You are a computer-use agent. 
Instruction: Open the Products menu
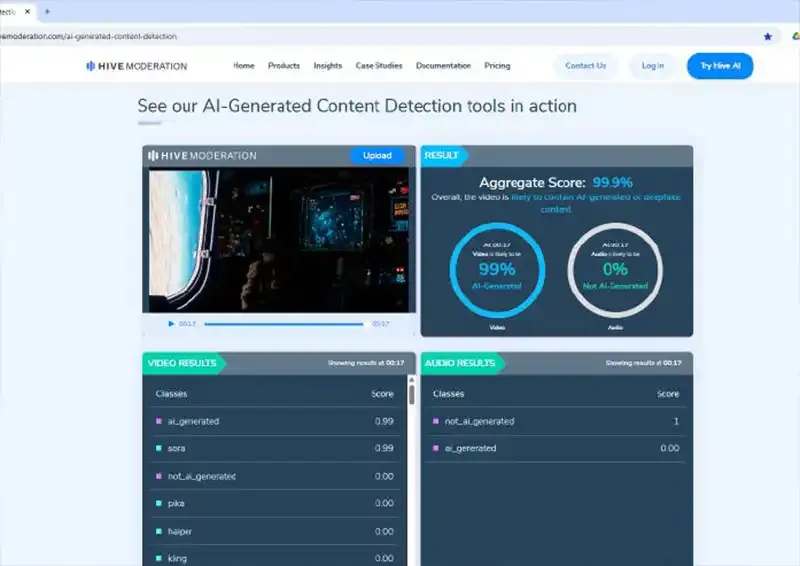tap(284, 66)
